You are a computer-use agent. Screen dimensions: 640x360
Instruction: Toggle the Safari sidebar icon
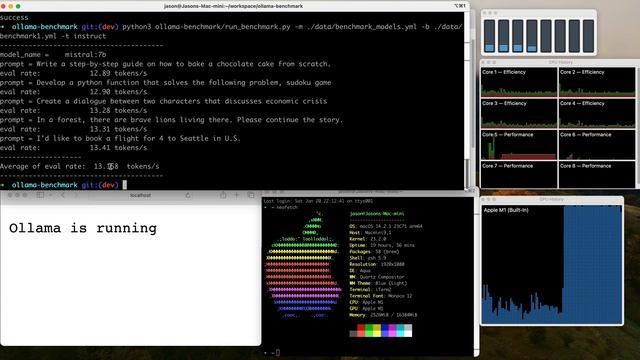coord(40,195)
